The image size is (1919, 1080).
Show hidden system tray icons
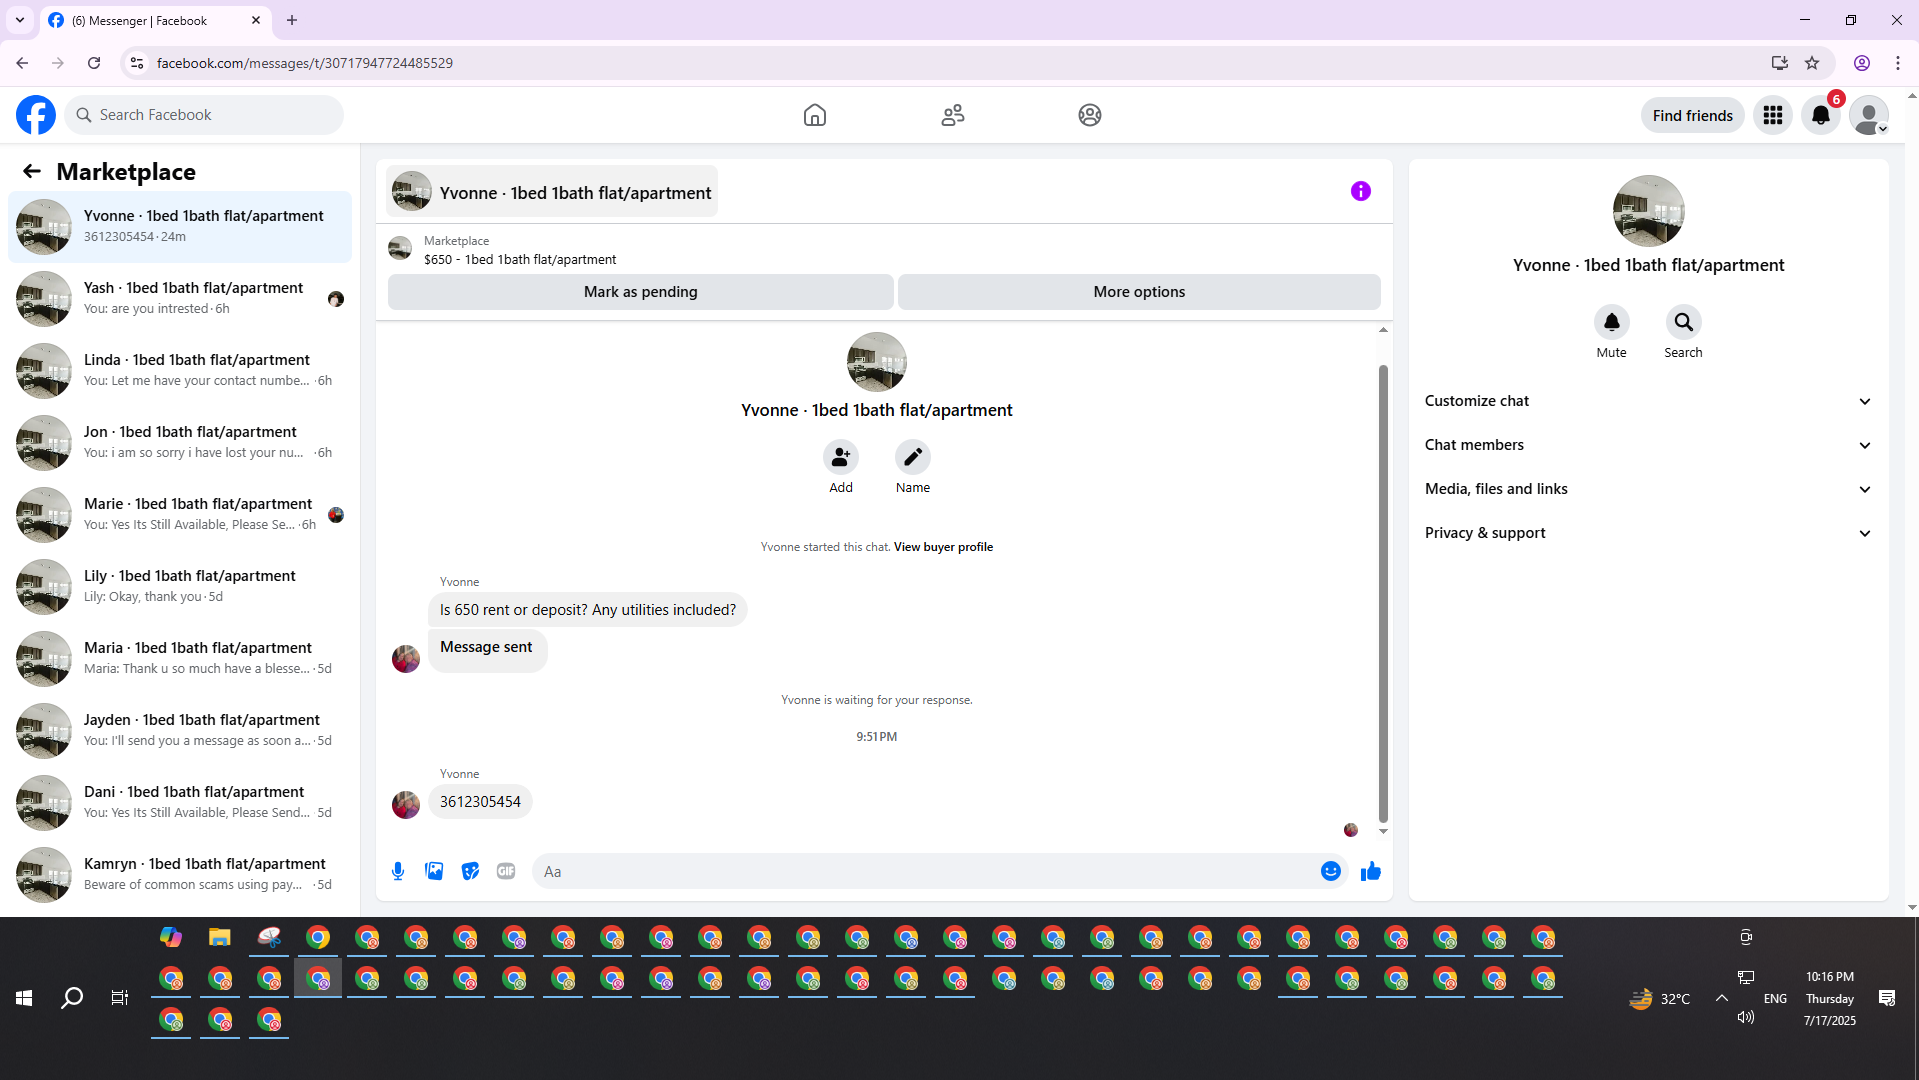click(1722, 998)
